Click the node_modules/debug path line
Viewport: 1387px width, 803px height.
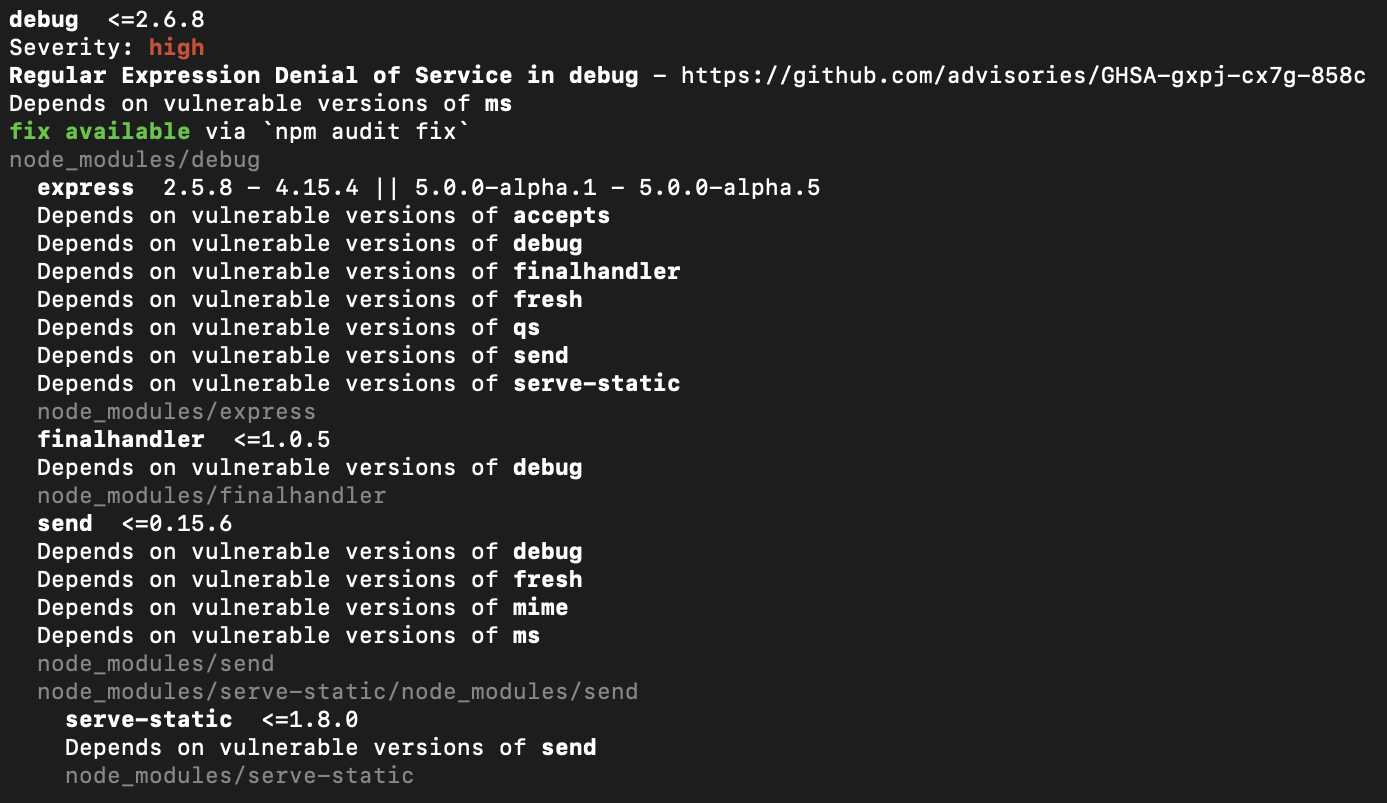[134, 160]
